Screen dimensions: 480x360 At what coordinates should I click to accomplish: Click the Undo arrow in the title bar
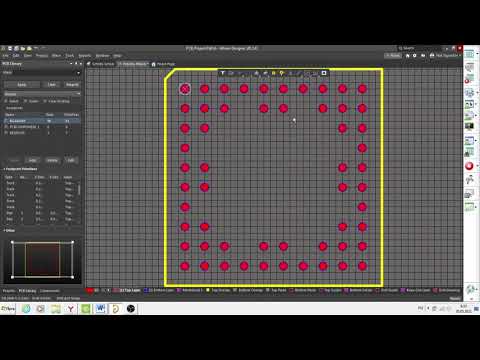point(36,48)
